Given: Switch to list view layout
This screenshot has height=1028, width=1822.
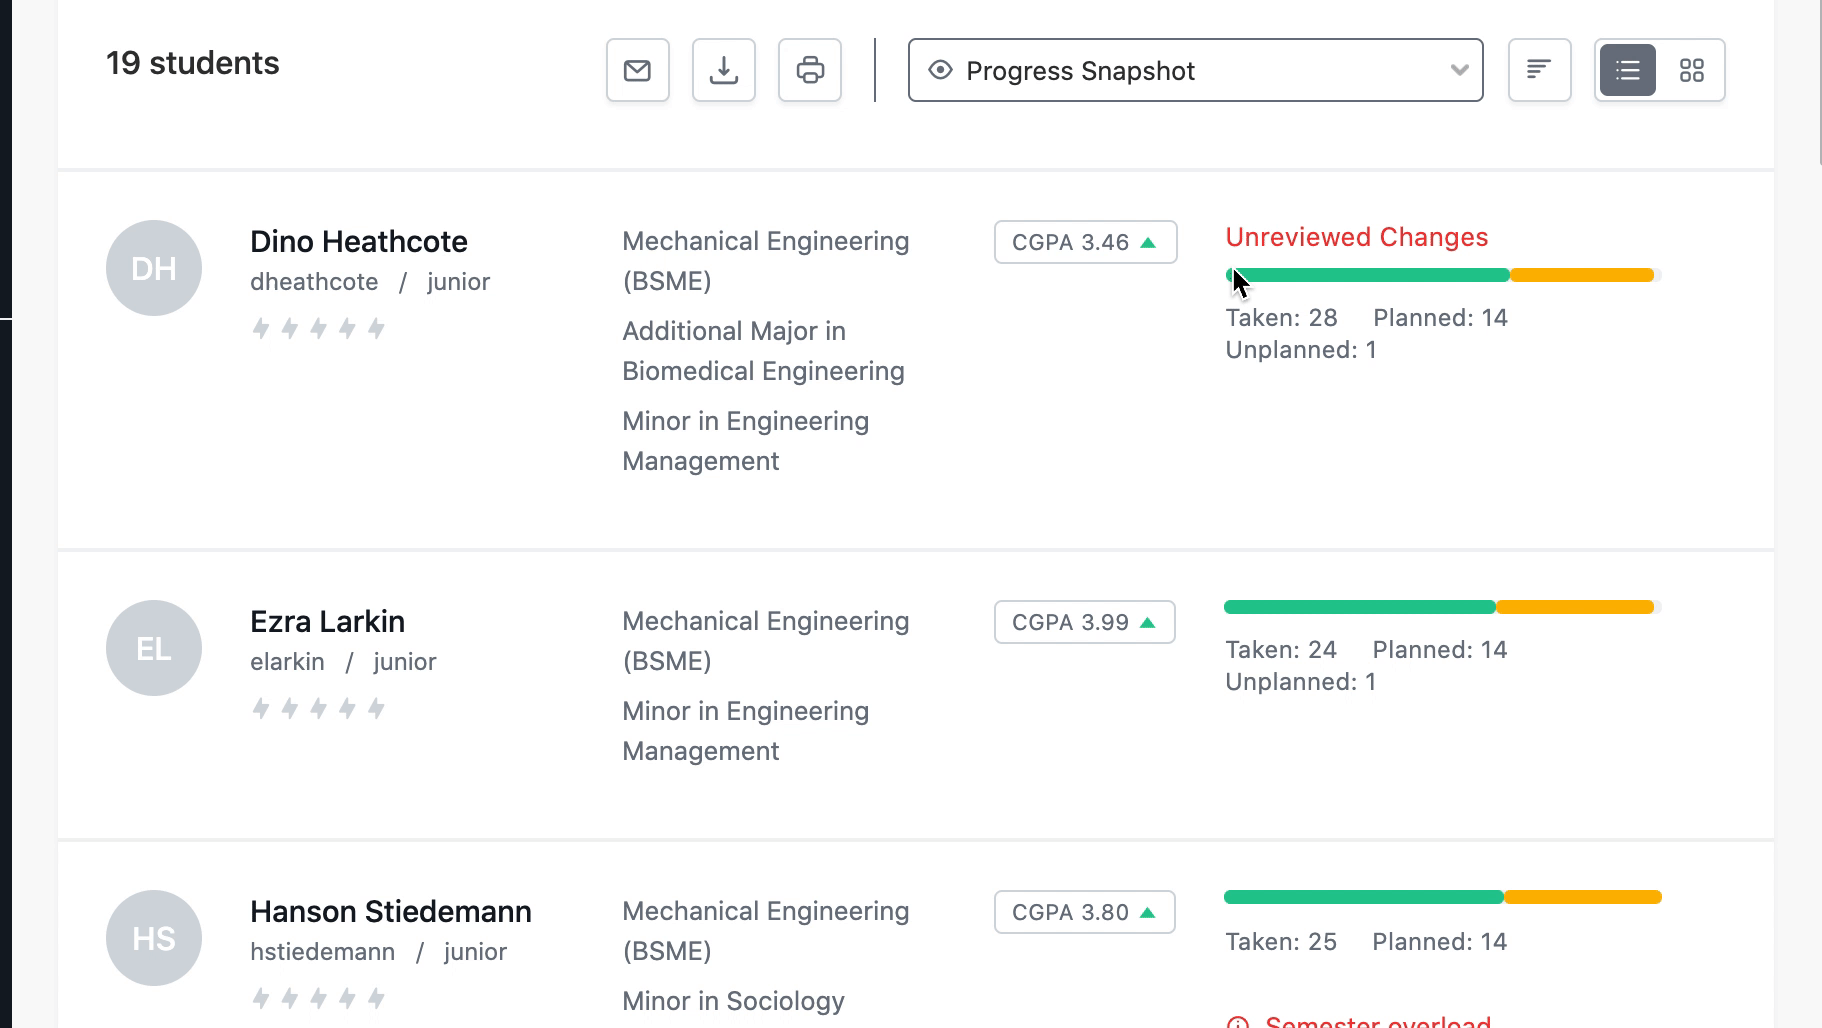Looking at the screenshot, I should (1627, 70).
